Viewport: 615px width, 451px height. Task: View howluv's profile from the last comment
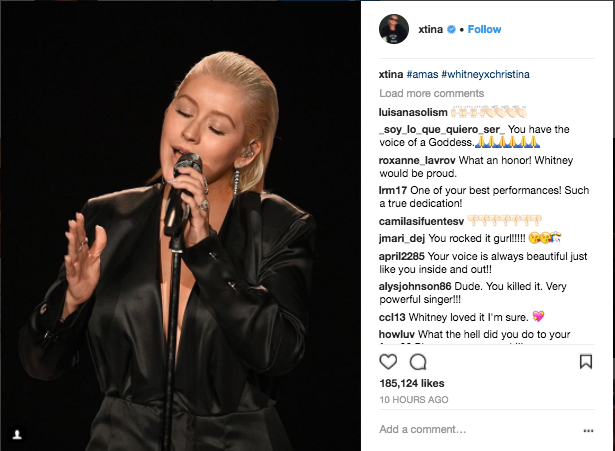(x=397, y=335)
